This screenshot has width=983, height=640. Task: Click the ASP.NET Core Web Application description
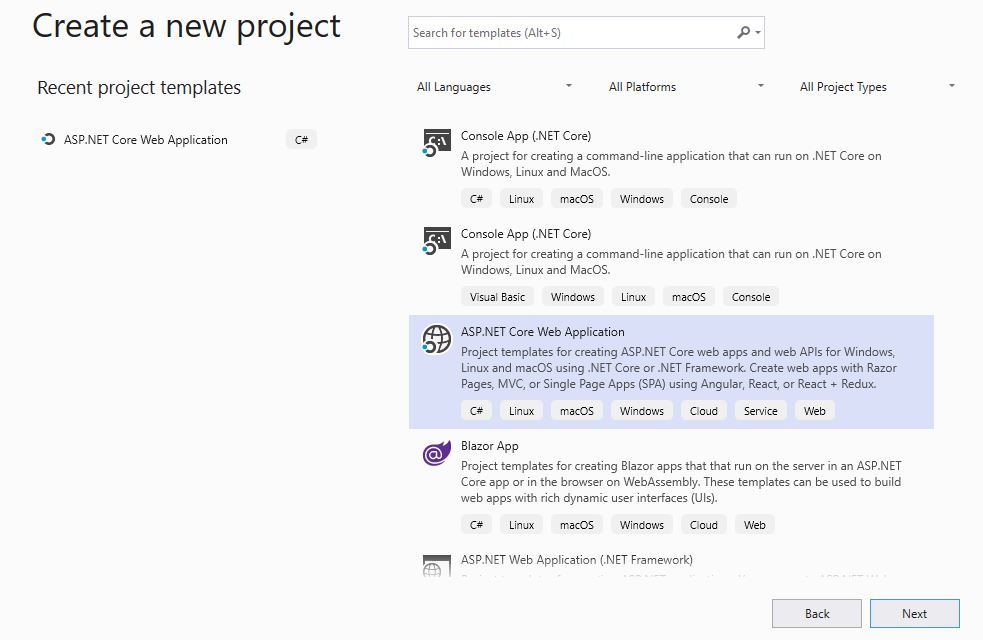pos(678,367)
